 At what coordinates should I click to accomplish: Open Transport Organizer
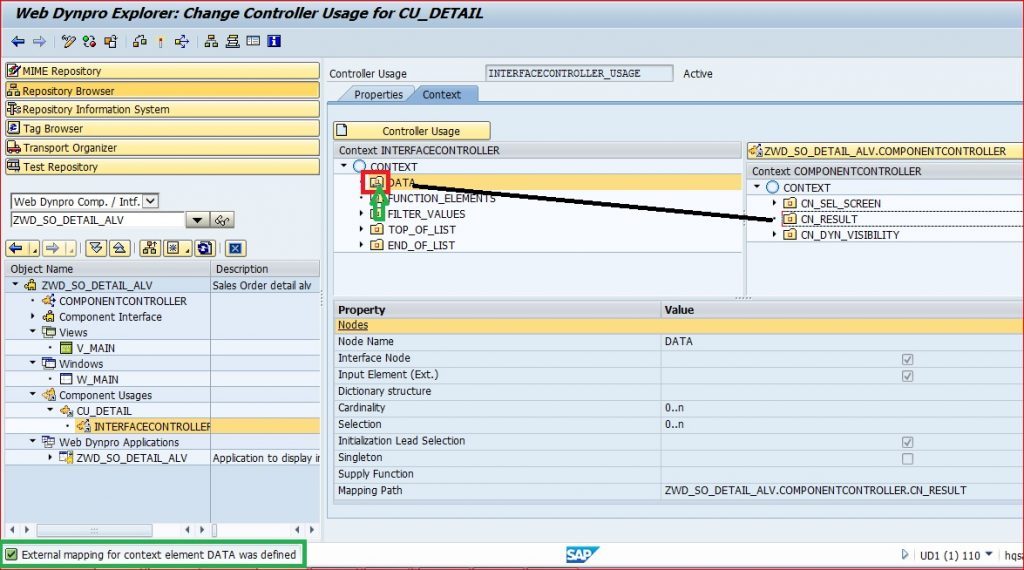(162, 148)
